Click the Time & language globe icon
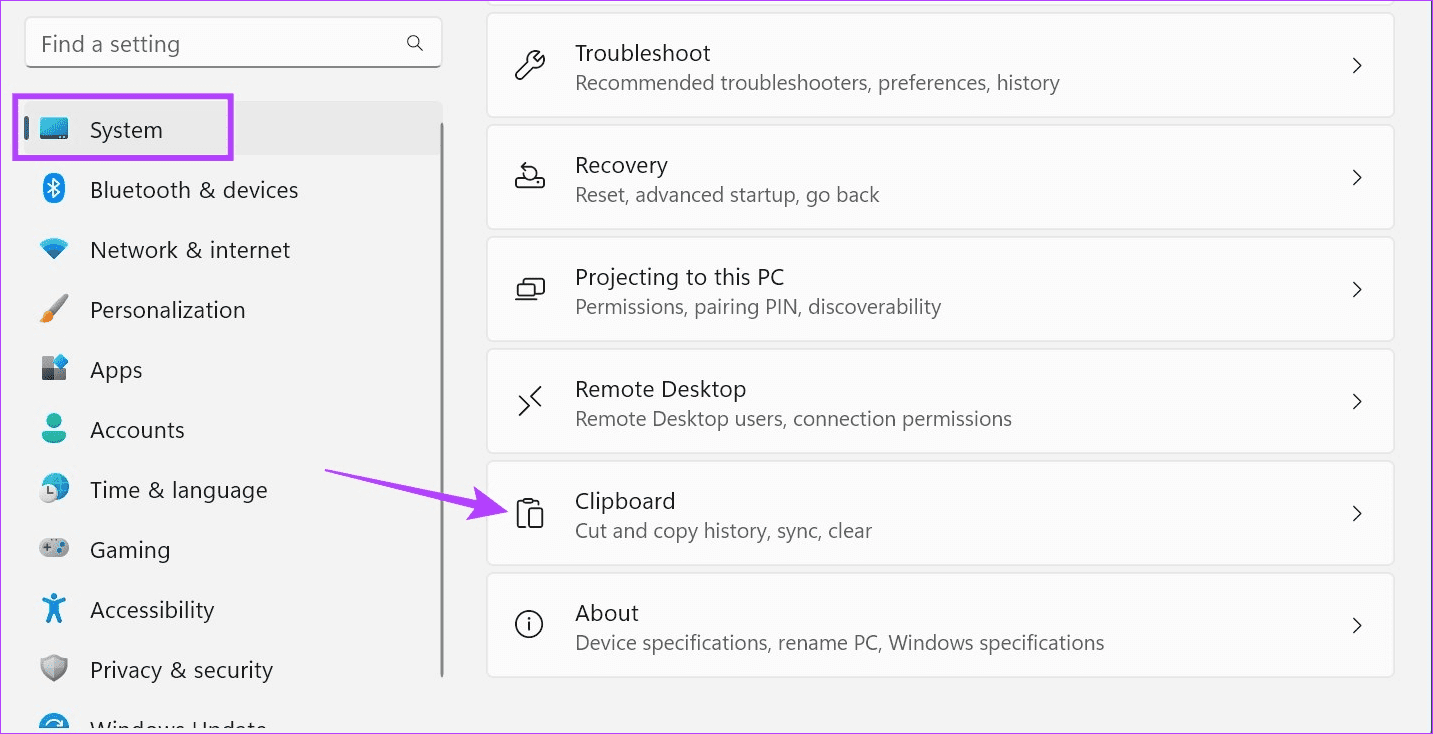The image size is (1433, 734). point(54,489)
